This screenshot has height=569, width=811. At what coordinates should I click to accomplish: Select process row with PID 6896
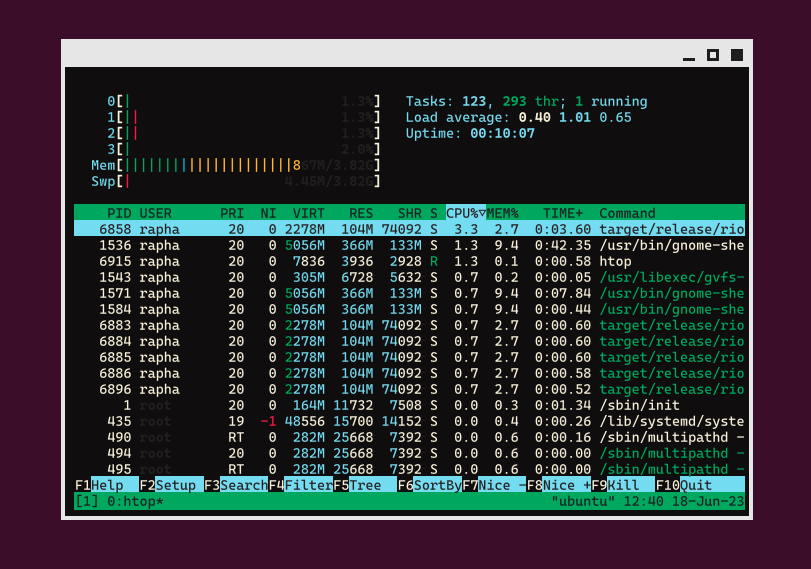pyautogui.click(x=409, y=390)
